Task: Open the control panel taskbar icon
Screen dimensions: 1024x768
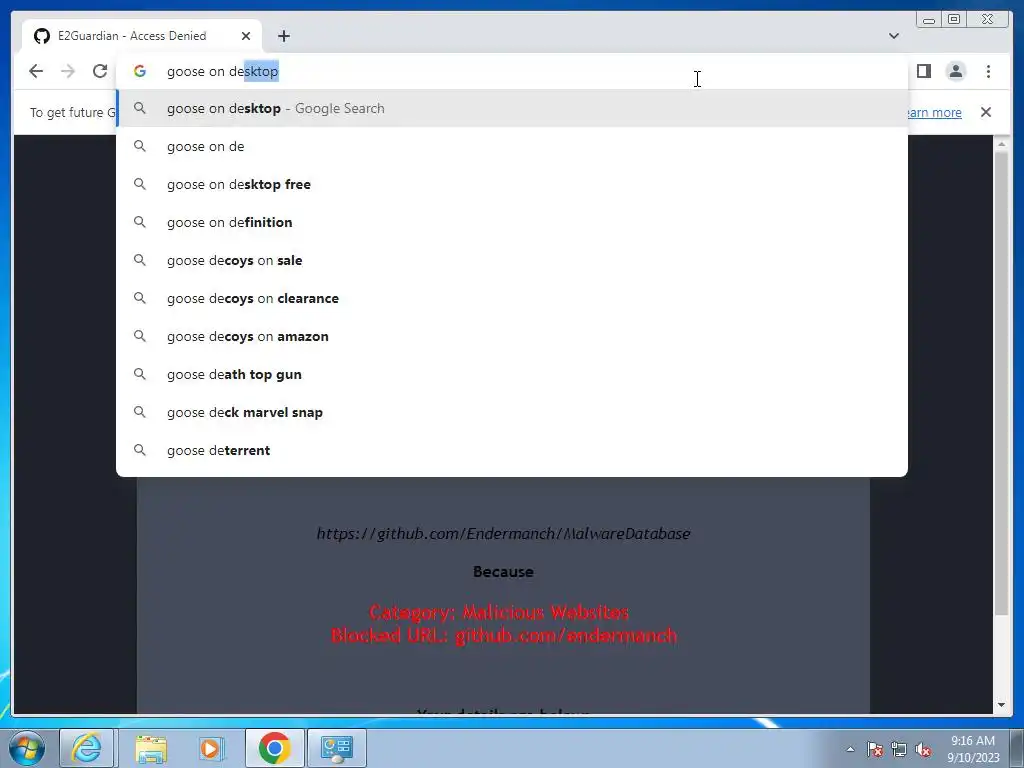Action: pos(337,748)
